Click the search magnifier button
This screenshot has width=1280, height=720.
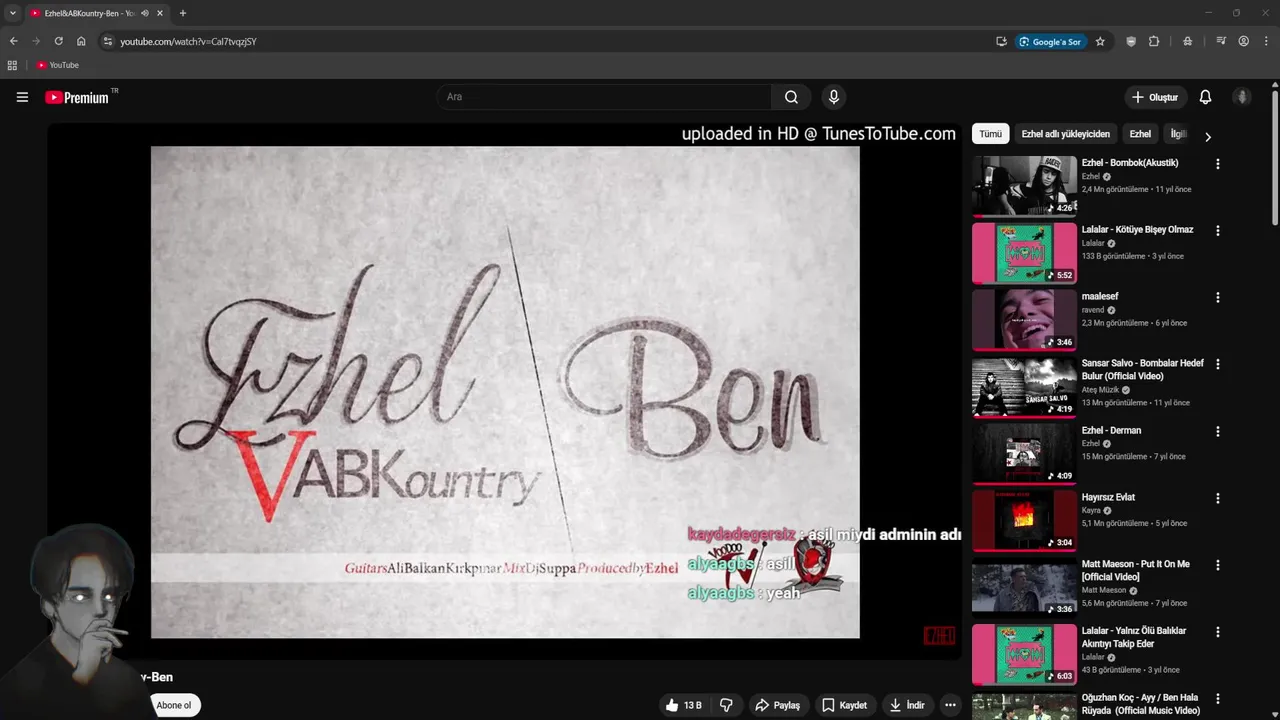click(x=791, y=97)
